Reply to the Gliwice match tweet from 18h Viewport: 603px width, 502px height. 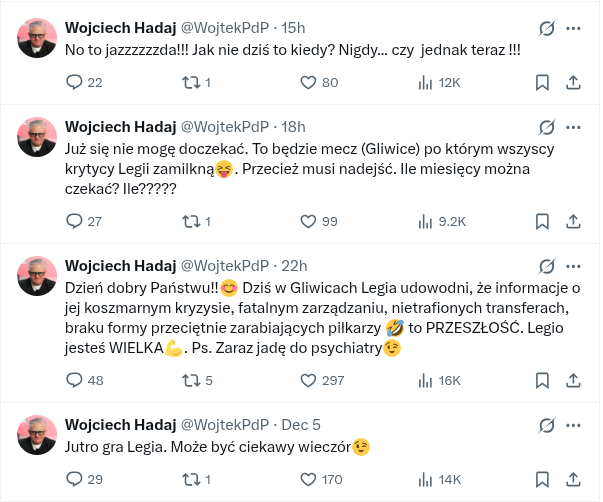pos(74,221)
